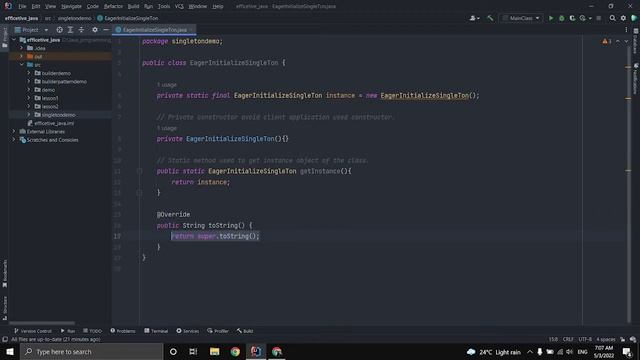Open the Tools menu
This screenshot has width=640, height=360.
[x=164, y=6]
